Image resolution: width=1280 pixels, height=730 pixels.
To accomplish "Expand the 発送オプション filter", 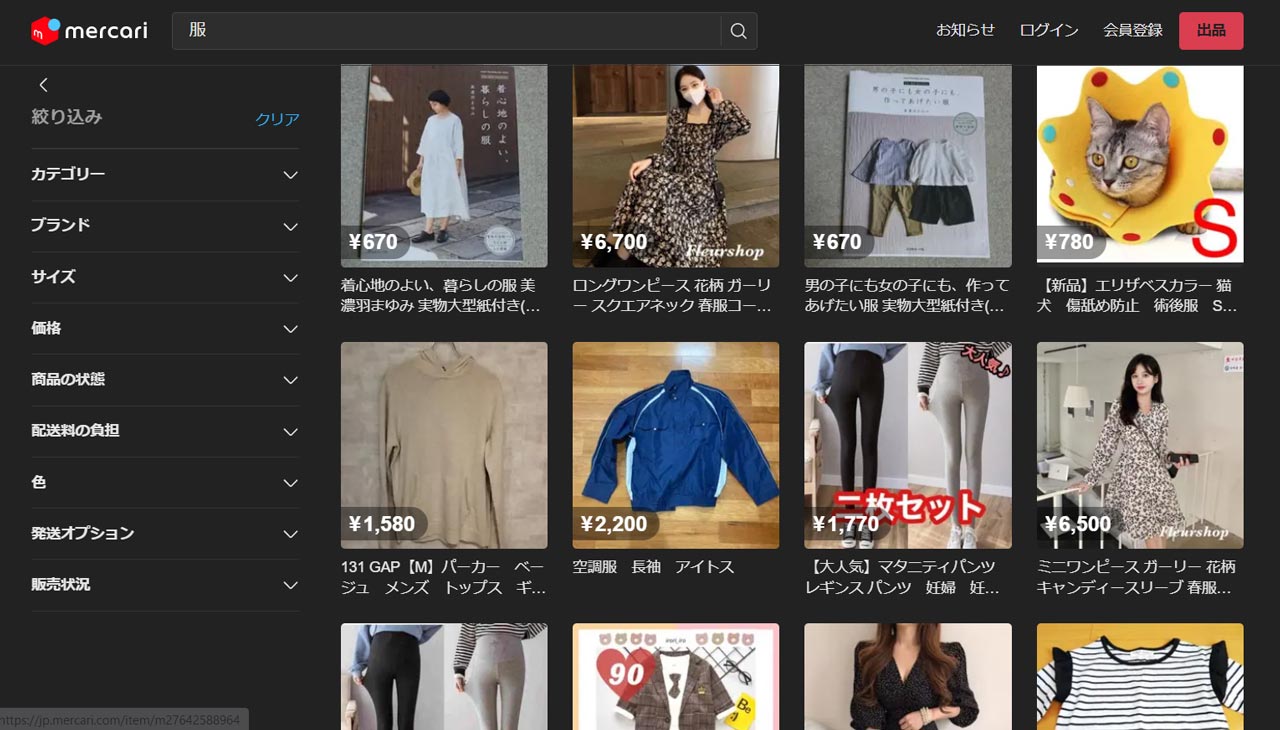I will (x=165, y=534).
